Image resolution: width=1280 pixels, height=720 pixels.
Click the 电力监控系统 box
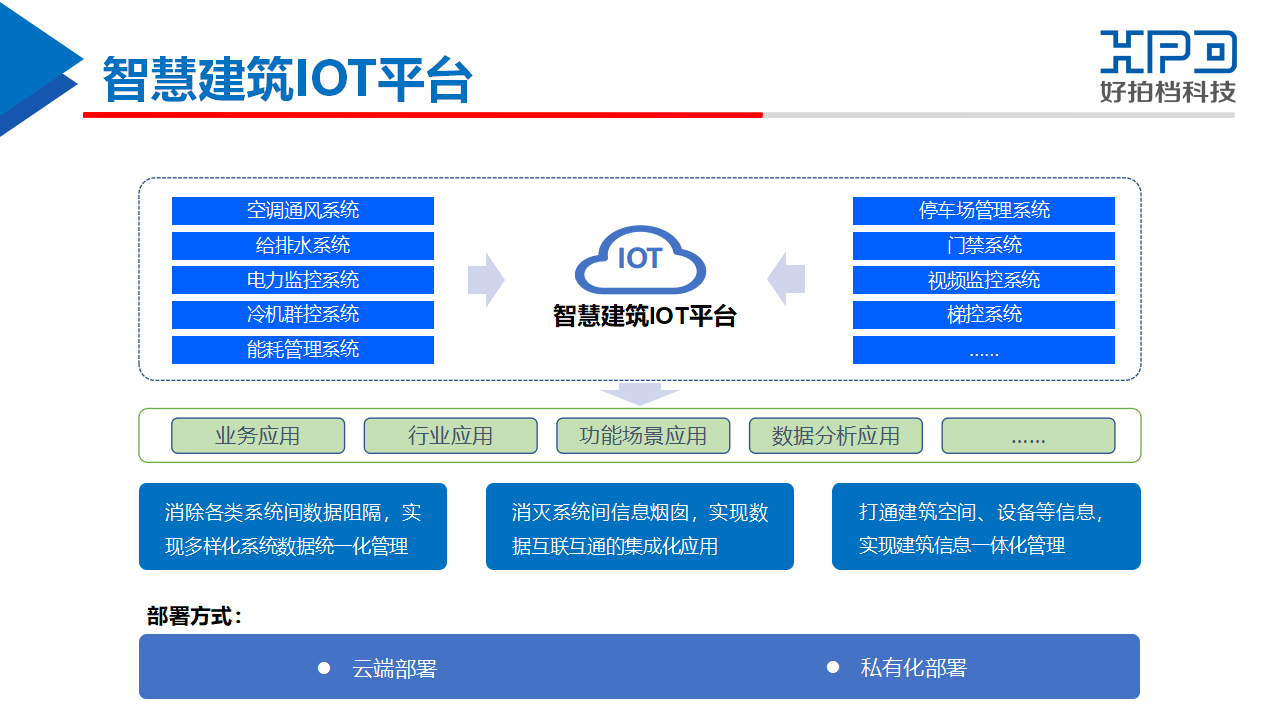click(303, 280)
